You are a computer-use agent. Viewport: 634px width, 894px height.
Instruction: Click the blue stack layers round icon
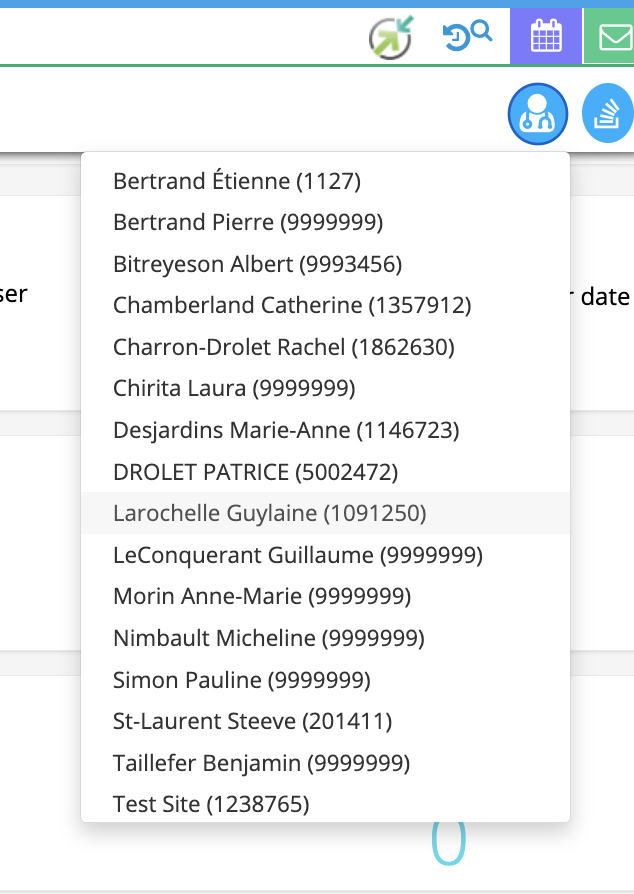pyautogui.click(x=608, y=113)
